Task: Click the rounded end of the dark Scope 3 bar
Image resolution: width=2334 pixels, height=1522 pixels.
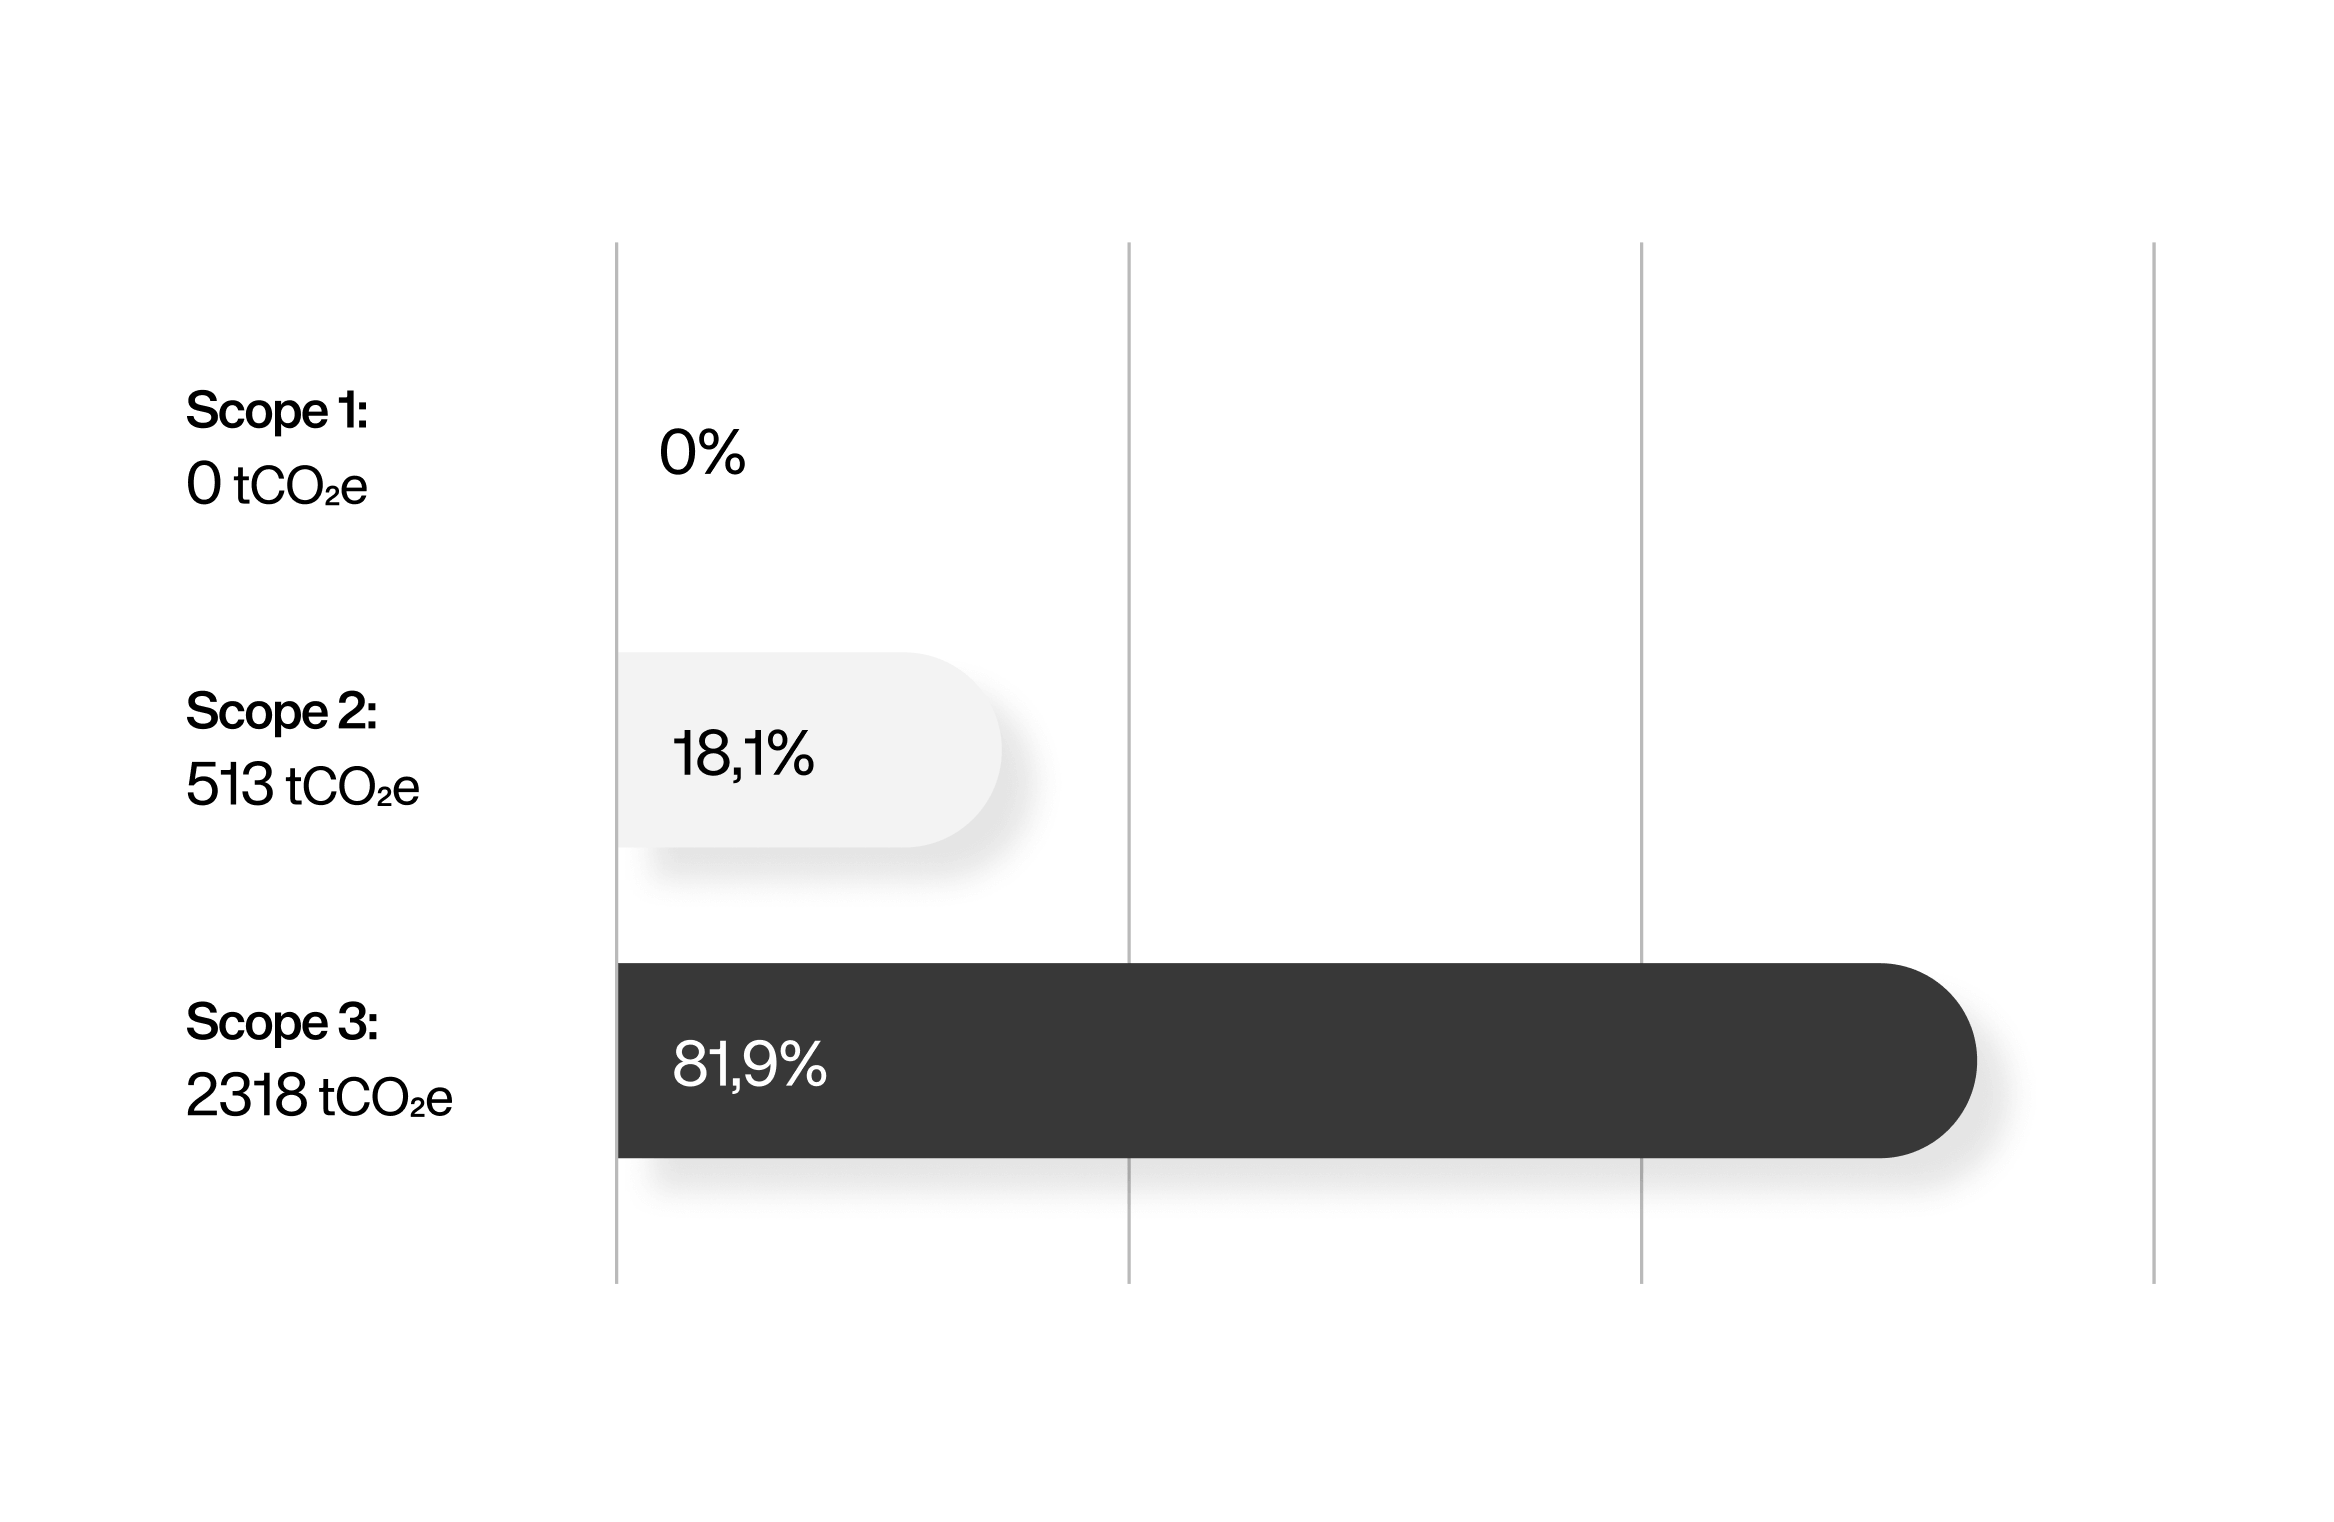Action: click(x=1930, y=1060)
